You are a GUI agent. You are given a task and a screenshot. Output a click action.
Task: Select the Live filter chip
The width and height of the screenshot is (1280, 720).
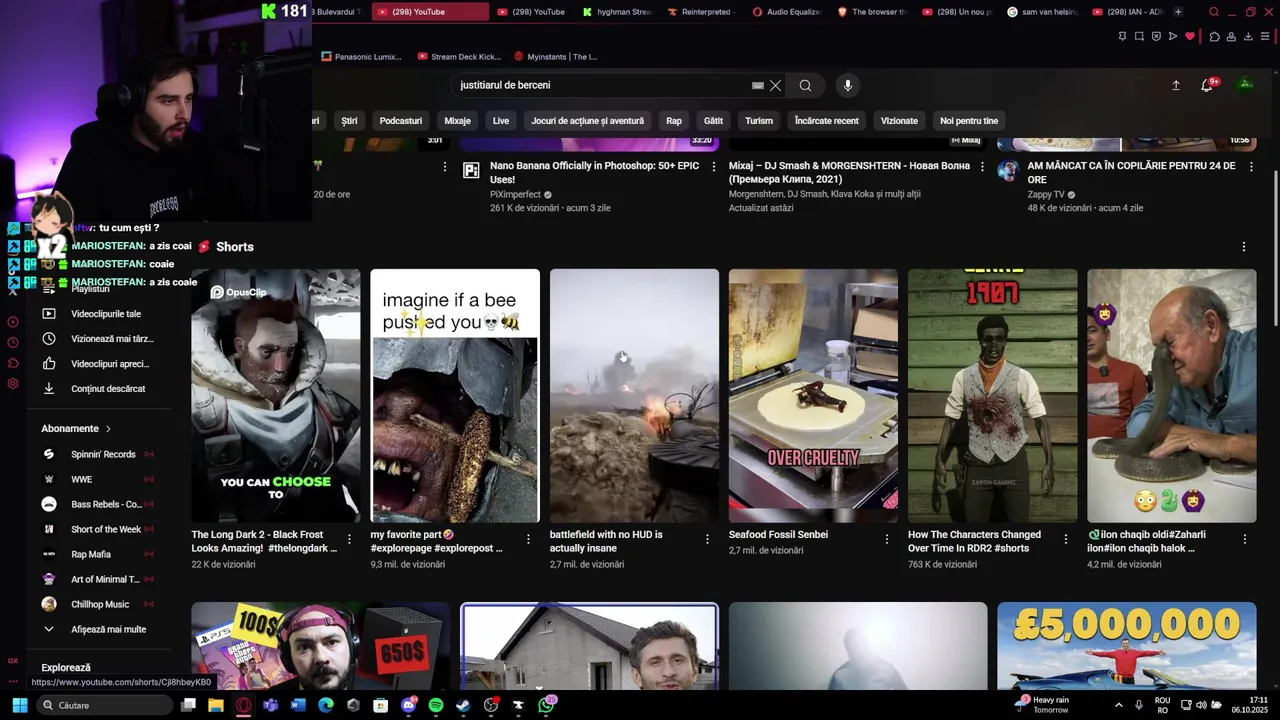tap(501, 121)
